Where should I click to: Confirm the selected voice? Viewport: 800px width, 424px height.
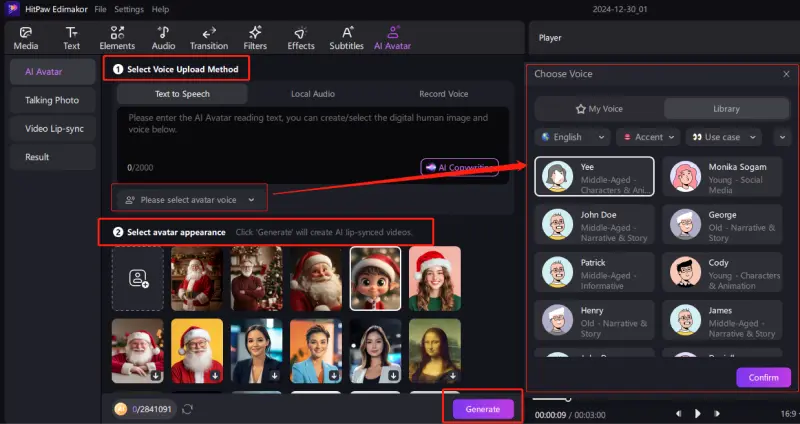coord(763,378)
